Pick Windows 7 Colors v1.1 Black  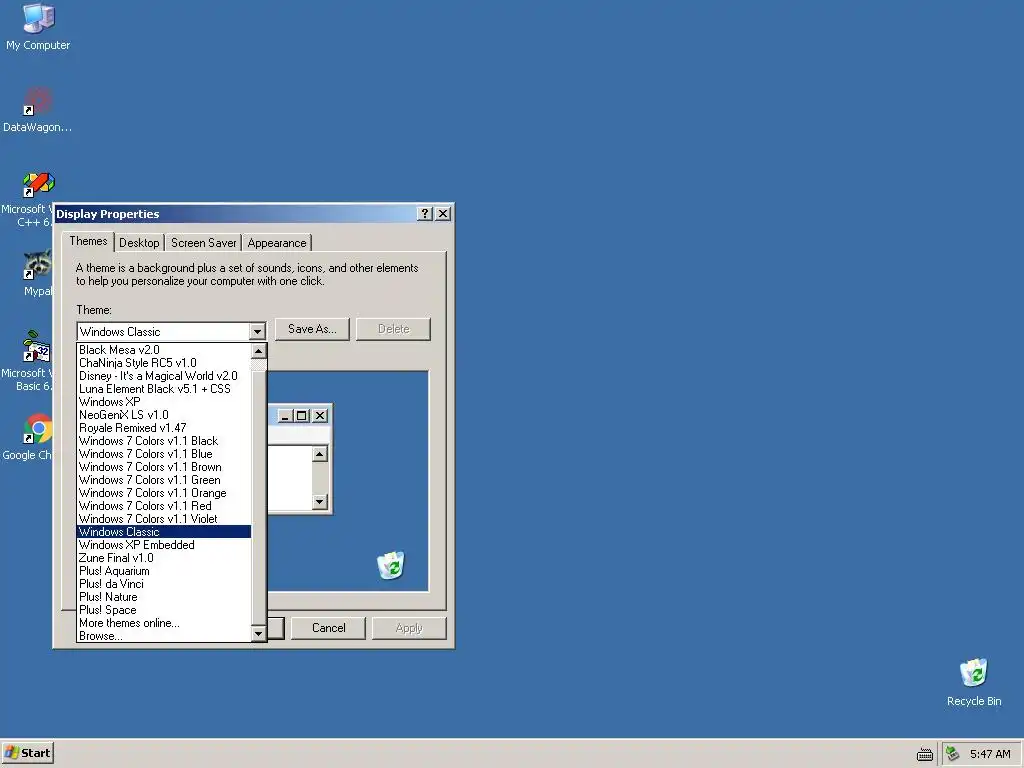coord(164,441)
